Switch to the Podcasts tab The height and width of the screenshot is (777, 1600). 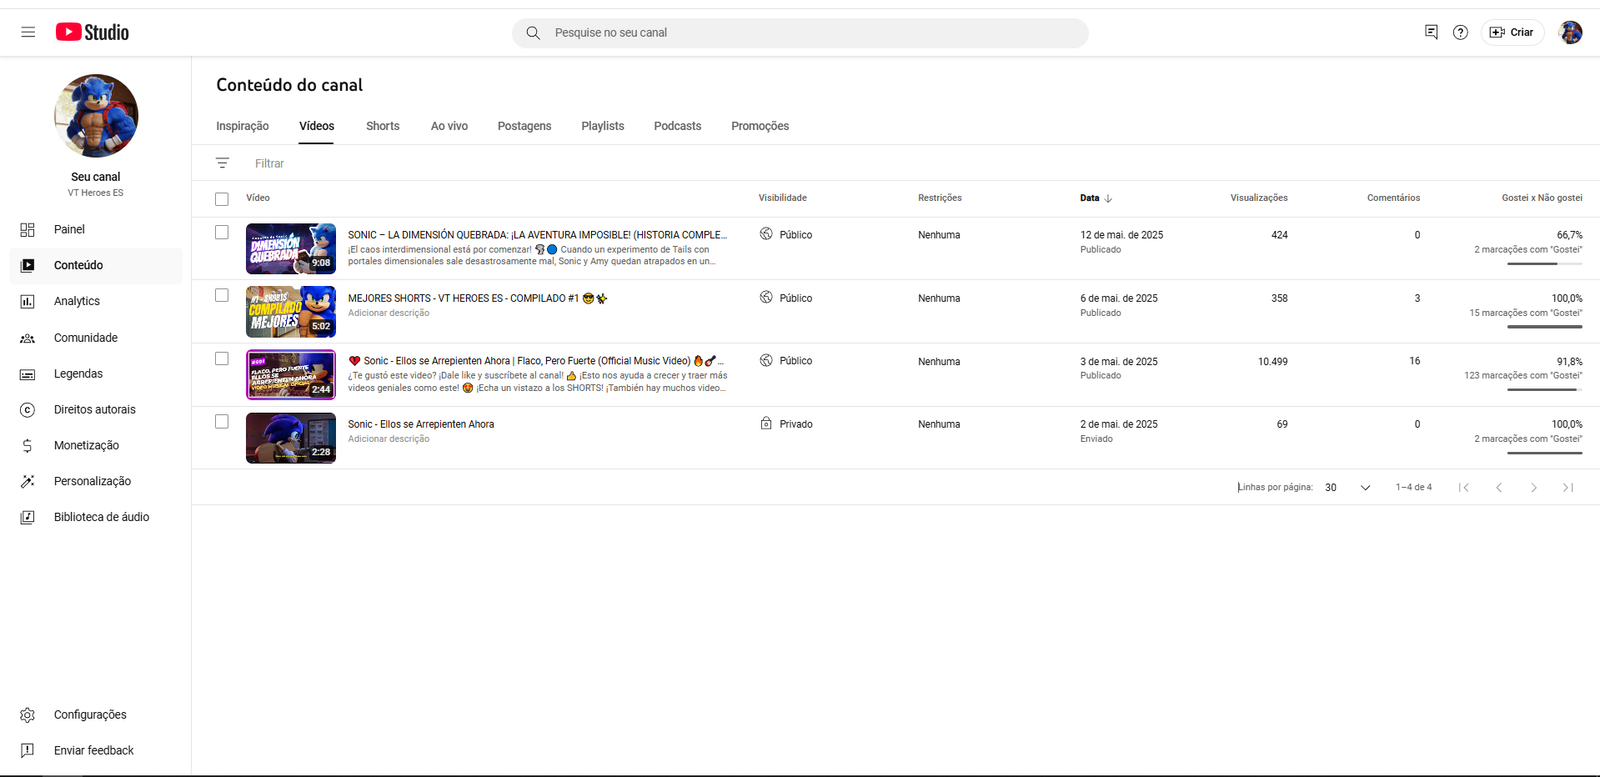point(677,126)
